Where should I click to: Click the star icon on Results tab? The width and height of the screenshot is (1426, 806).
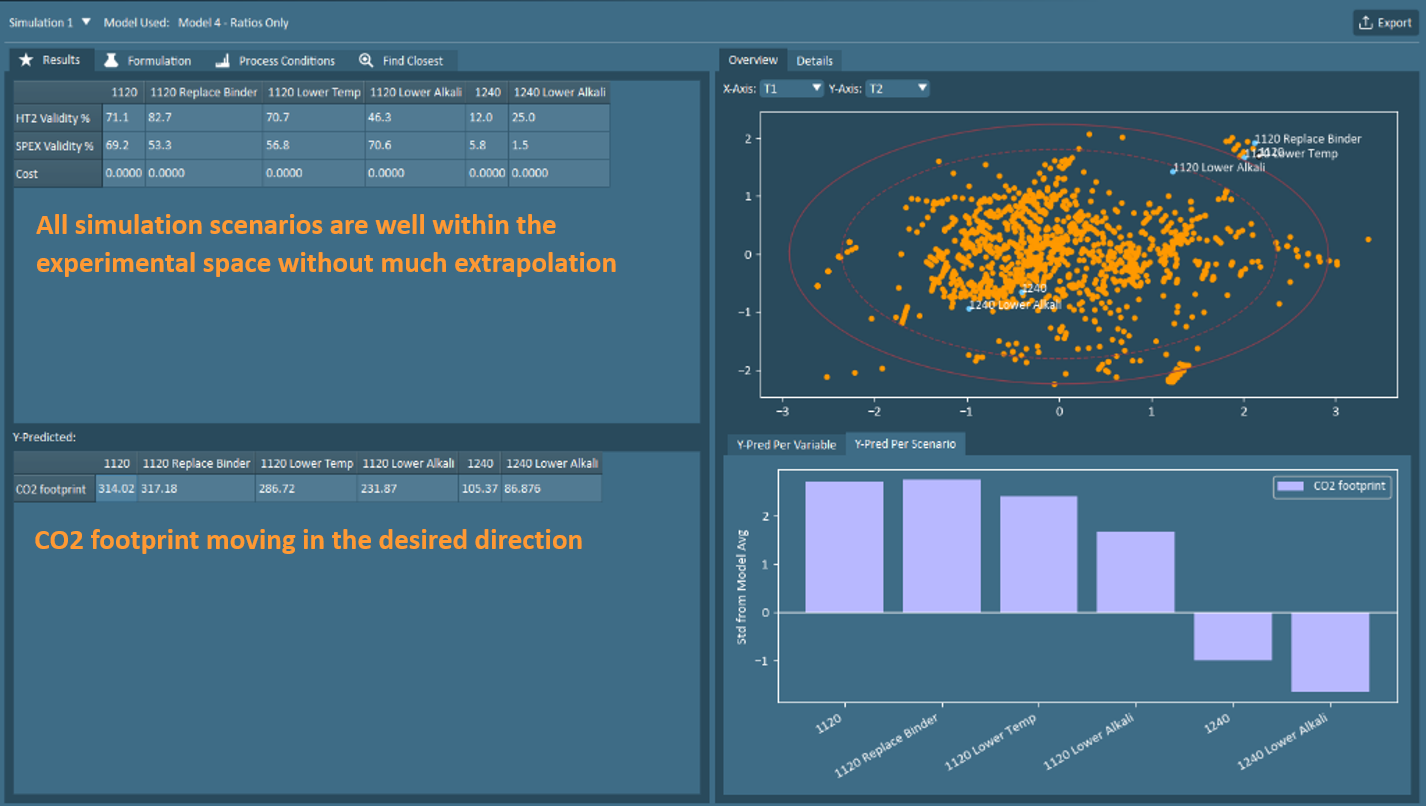[27, 60]
